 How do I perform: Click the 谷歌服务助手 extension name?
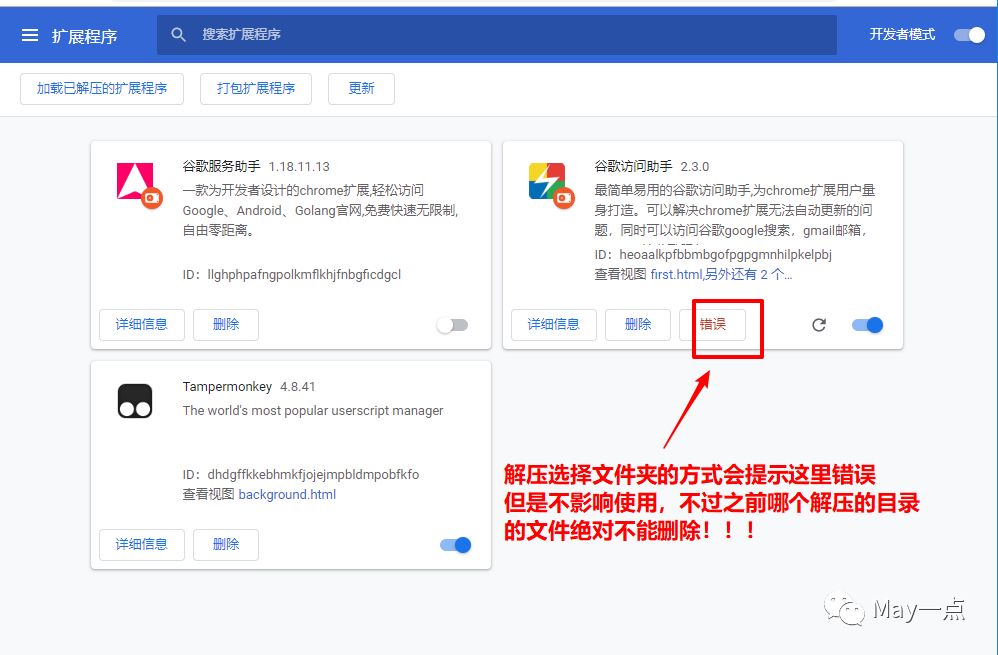pyautogui.click(x=221, y=167)
